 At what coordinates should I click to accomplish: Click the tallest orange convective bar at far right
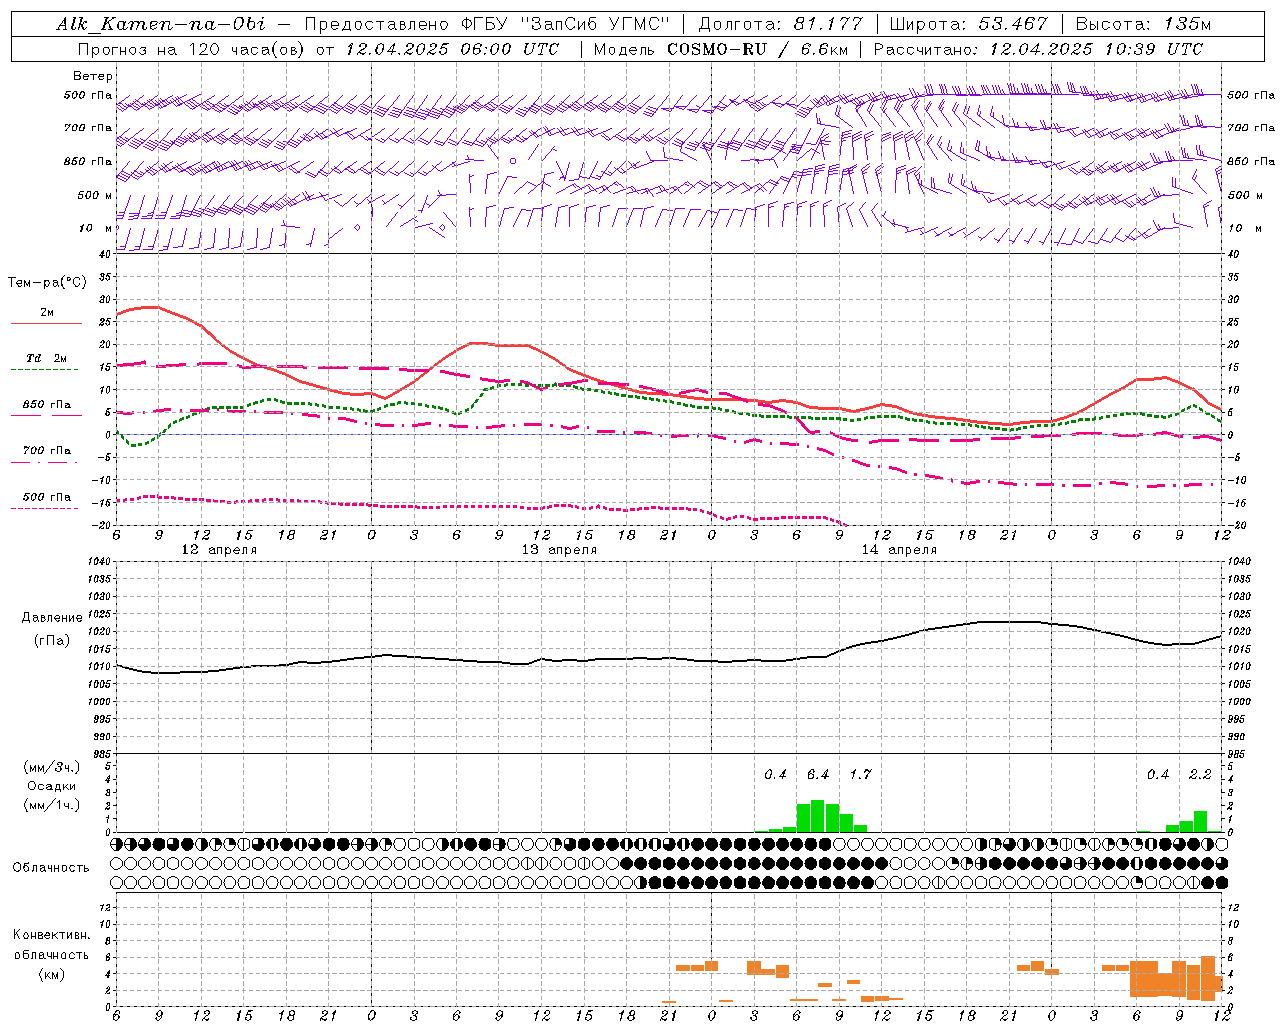click(1208, 978)
